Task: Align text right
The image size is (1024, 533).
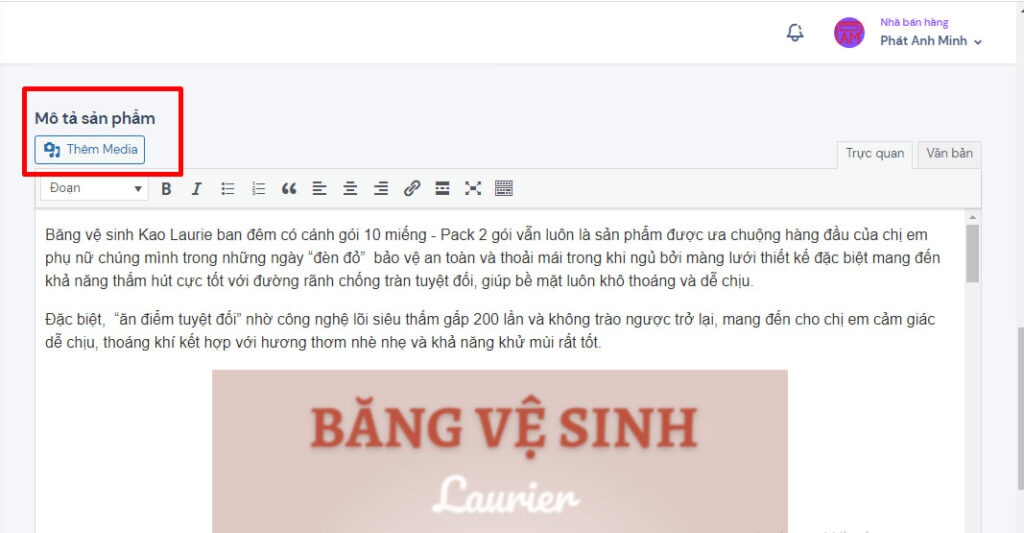Action: click(381, 189)
